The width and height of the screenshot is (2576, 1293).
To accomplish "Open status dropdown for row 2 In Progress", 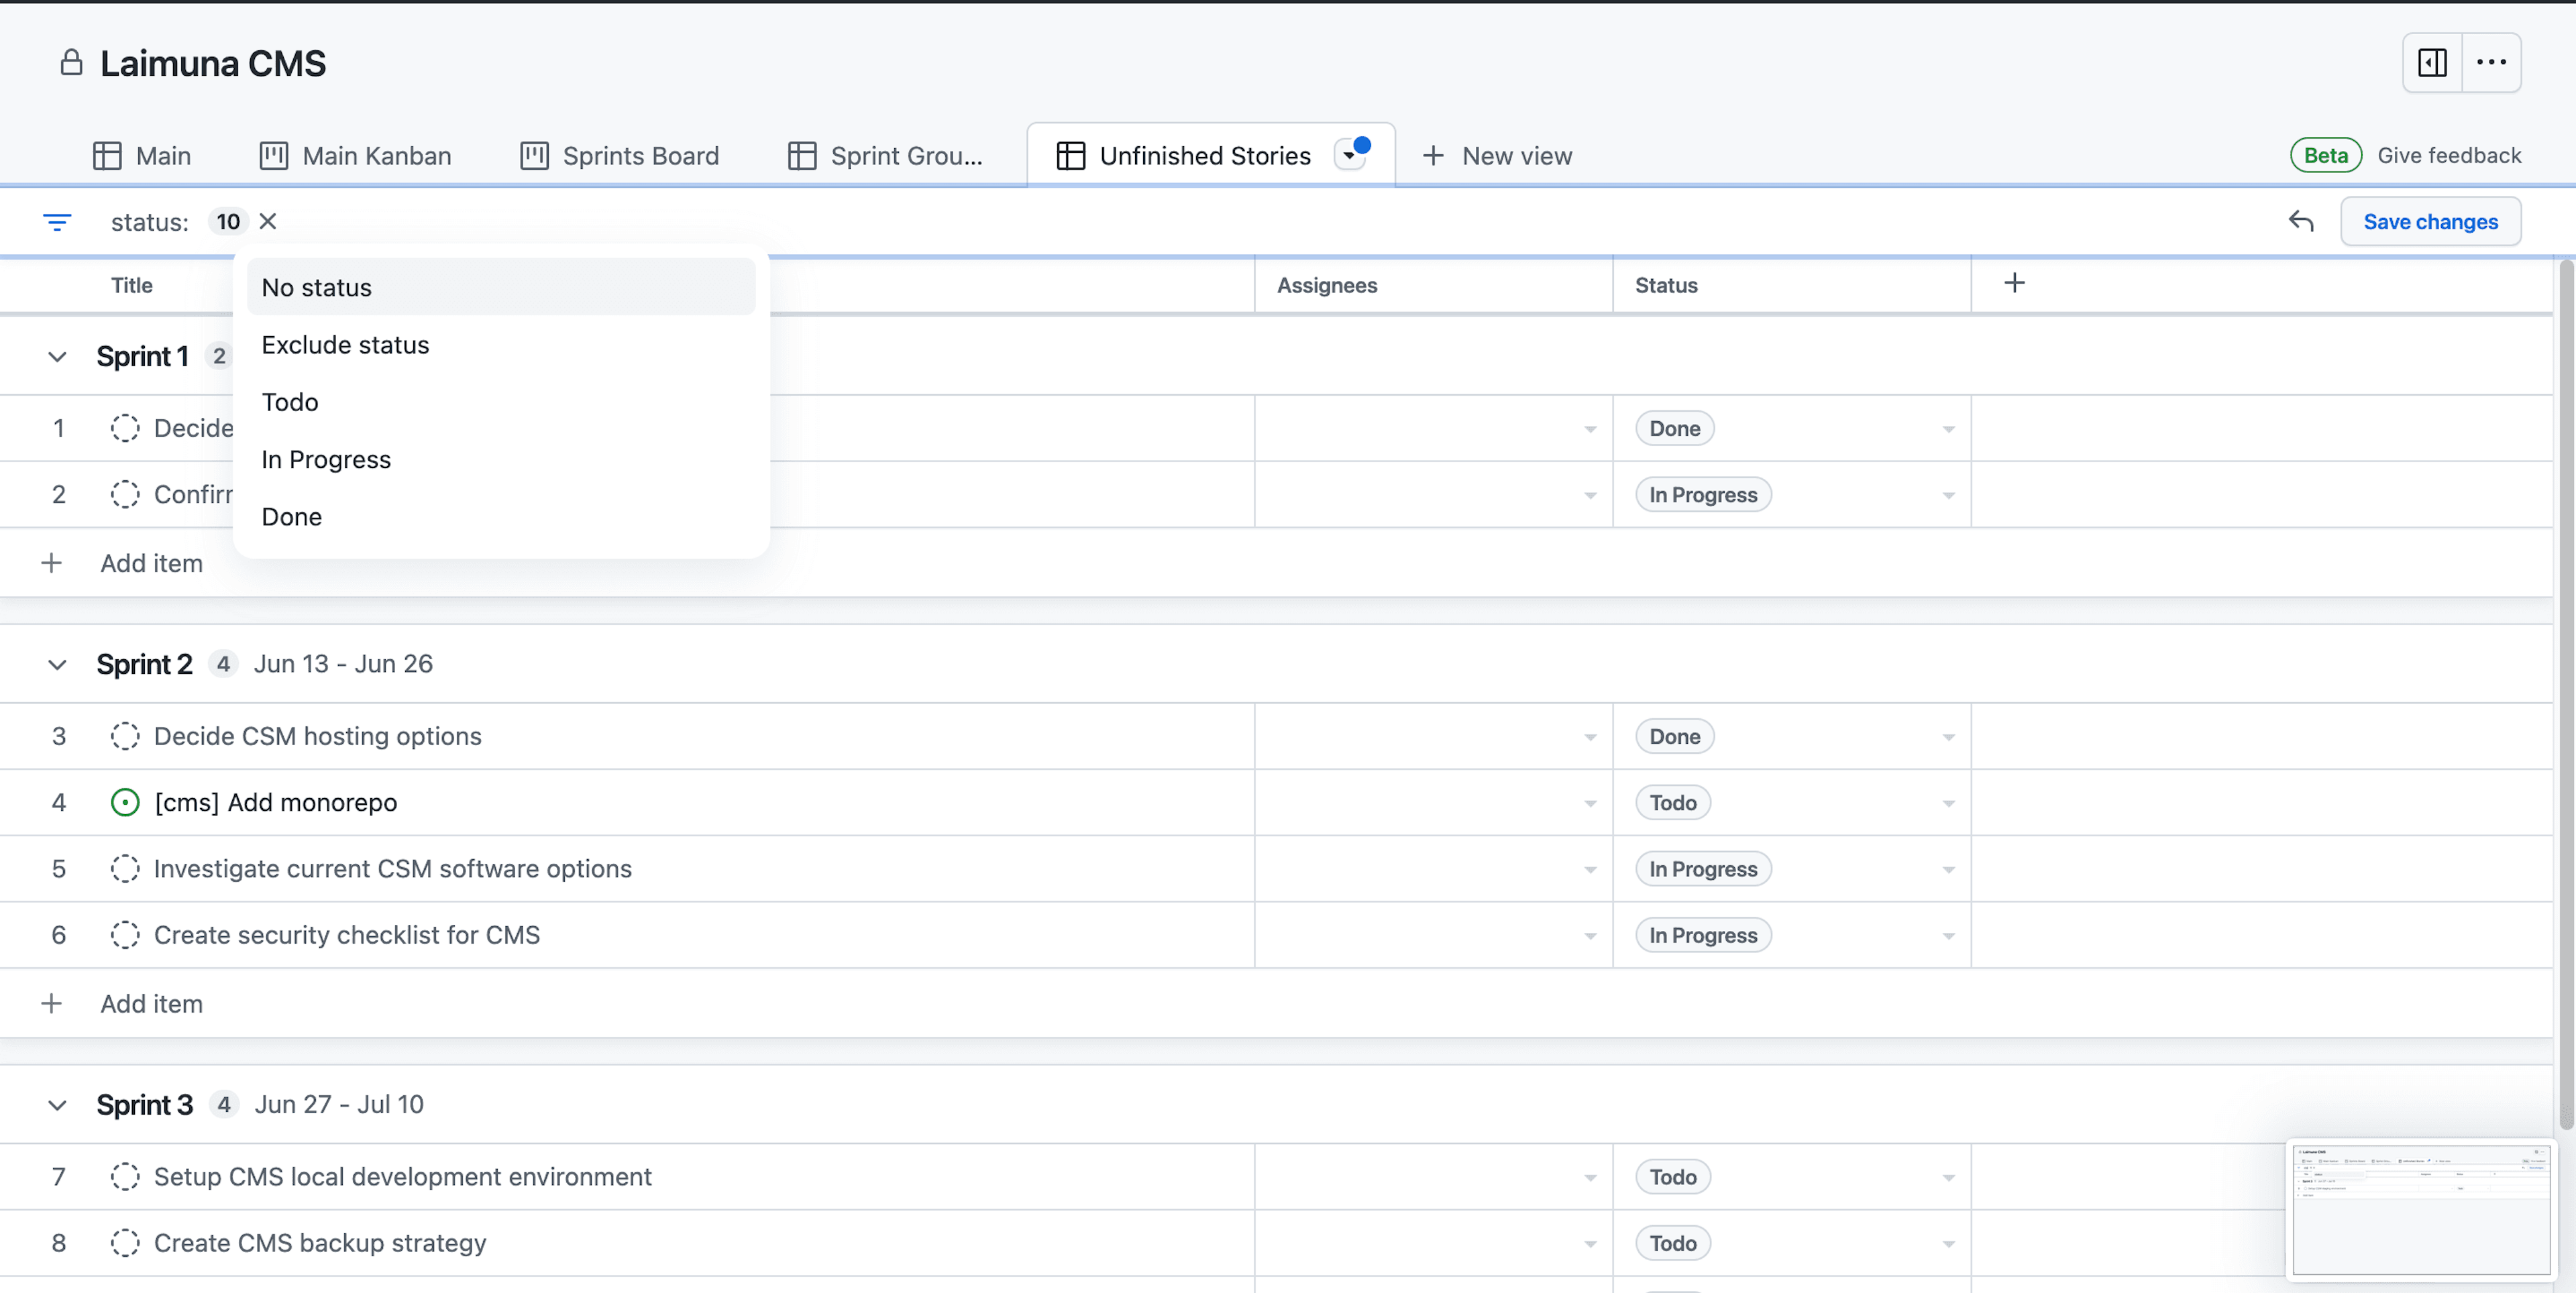I will 1948,496.
